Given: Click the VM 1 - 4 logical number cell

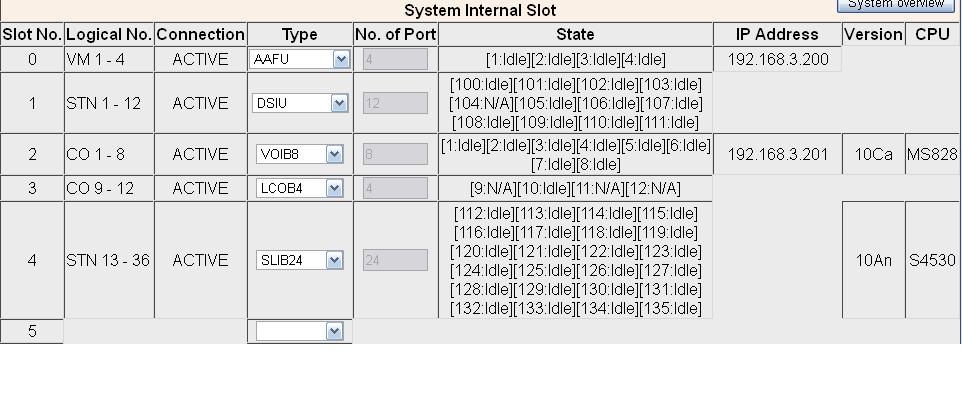Looking at the screenshot, I should point(108,59).
